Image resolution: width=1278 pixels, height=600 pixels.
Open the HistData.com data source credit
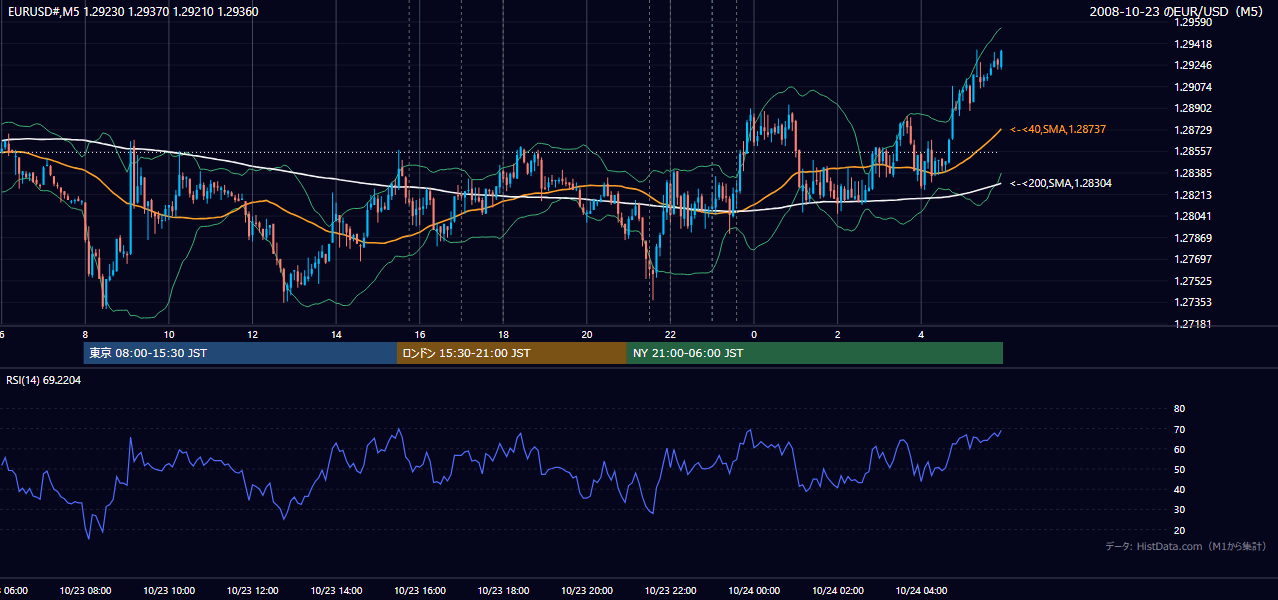tap(1186, 546)
